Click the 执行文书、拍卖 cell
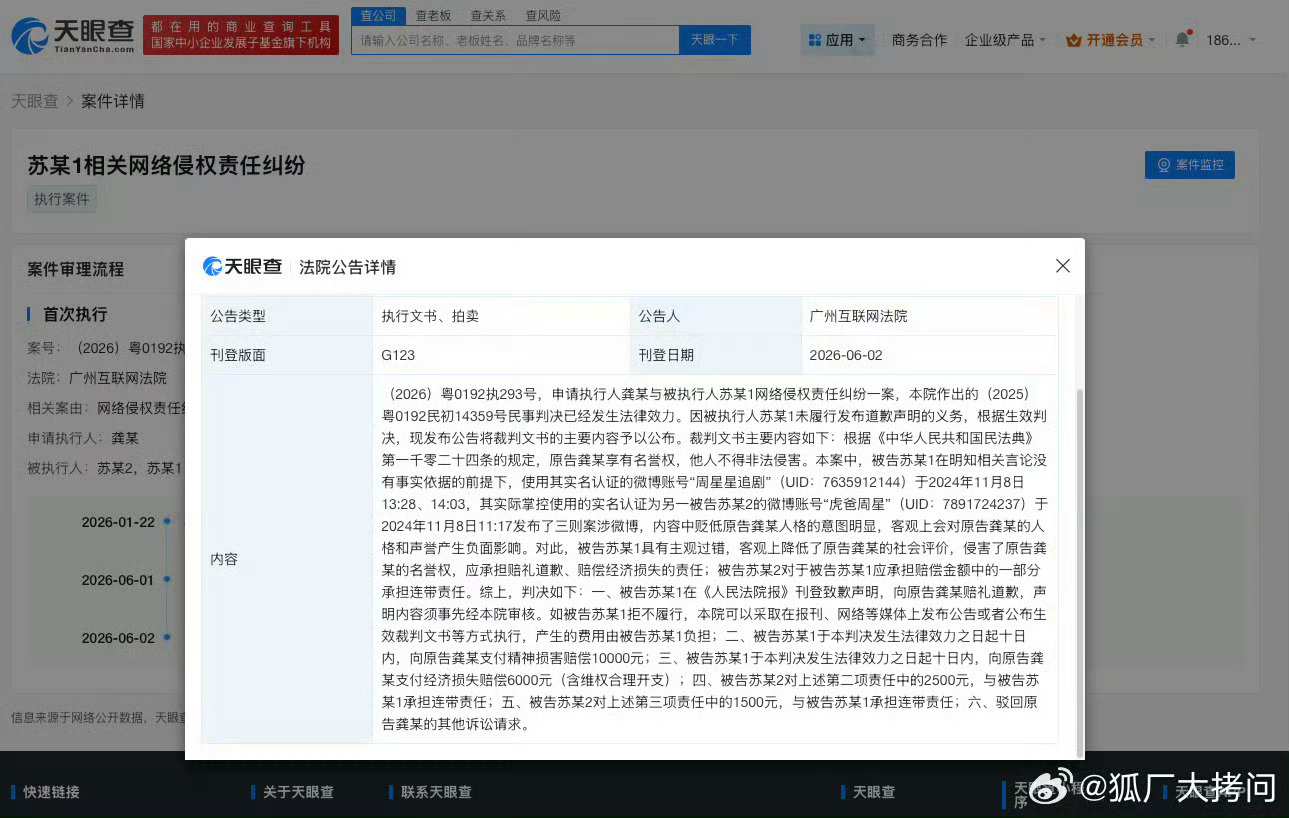Image resolution: width=1289 pixels, height=818 pixels. (501, 316)
